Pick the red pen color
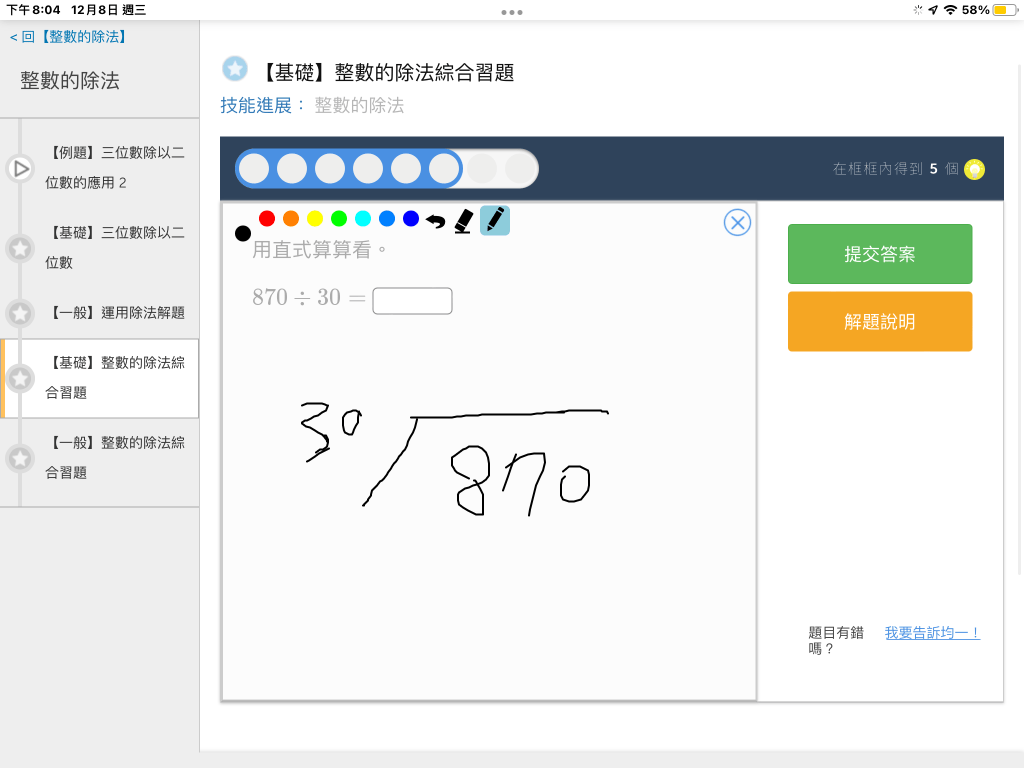The image size is (1024, 768). pyautogui.click(x=267, y=218)
